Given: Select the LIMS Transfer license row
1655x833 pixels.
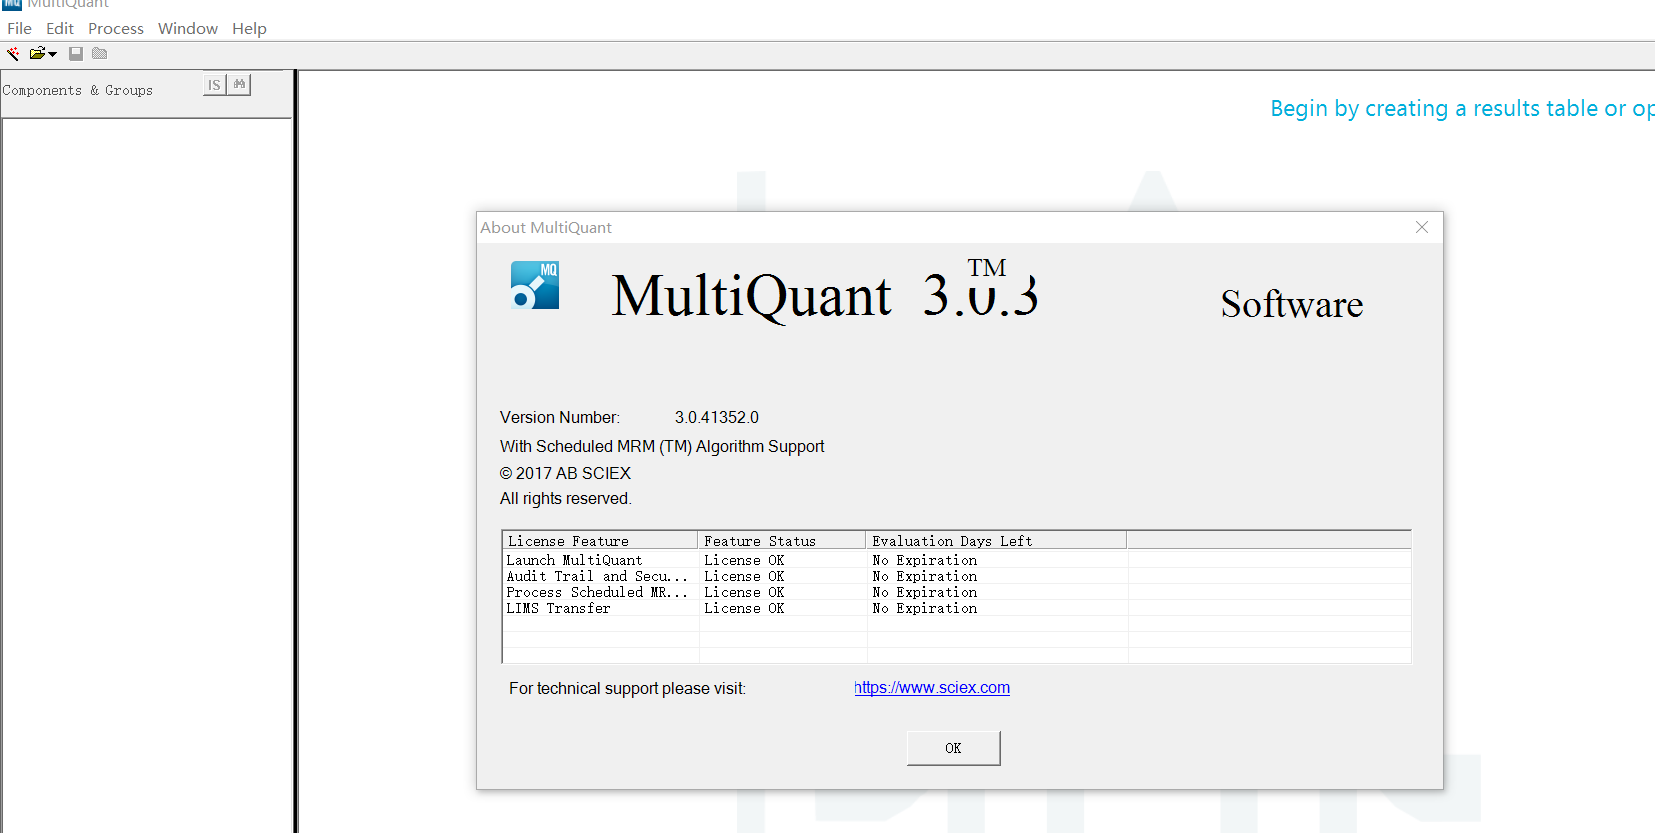Looking at the screenshot, I should [956, 608].
